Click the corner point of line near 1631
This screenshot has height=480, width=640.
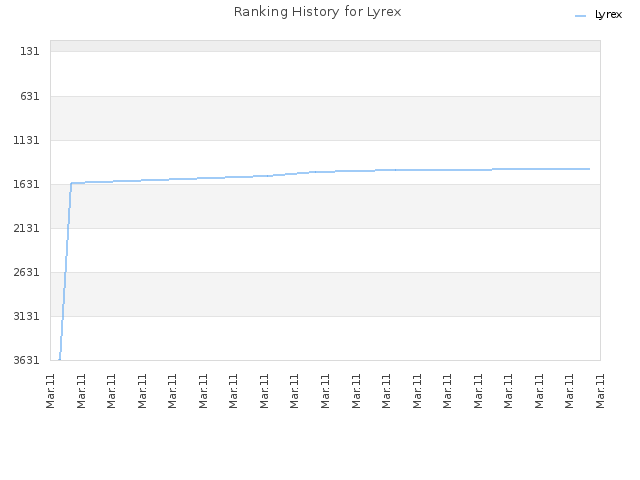tap(71, 183)
